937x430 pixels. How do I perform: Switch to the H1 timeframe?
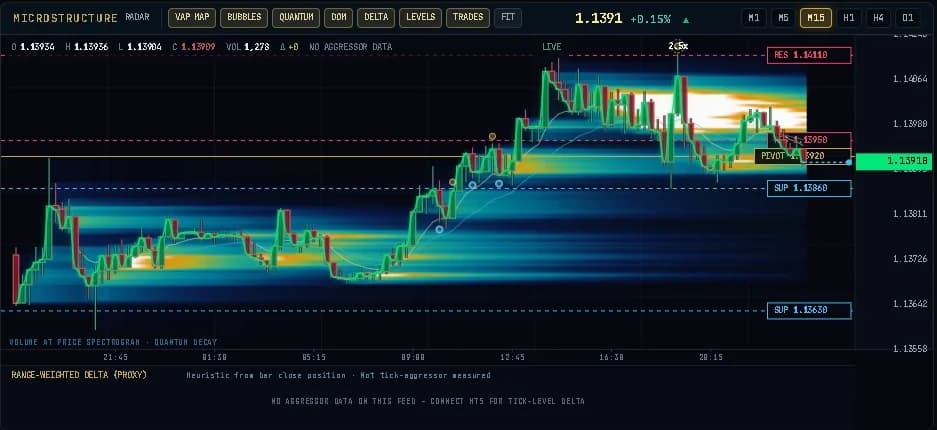(849, 18)
